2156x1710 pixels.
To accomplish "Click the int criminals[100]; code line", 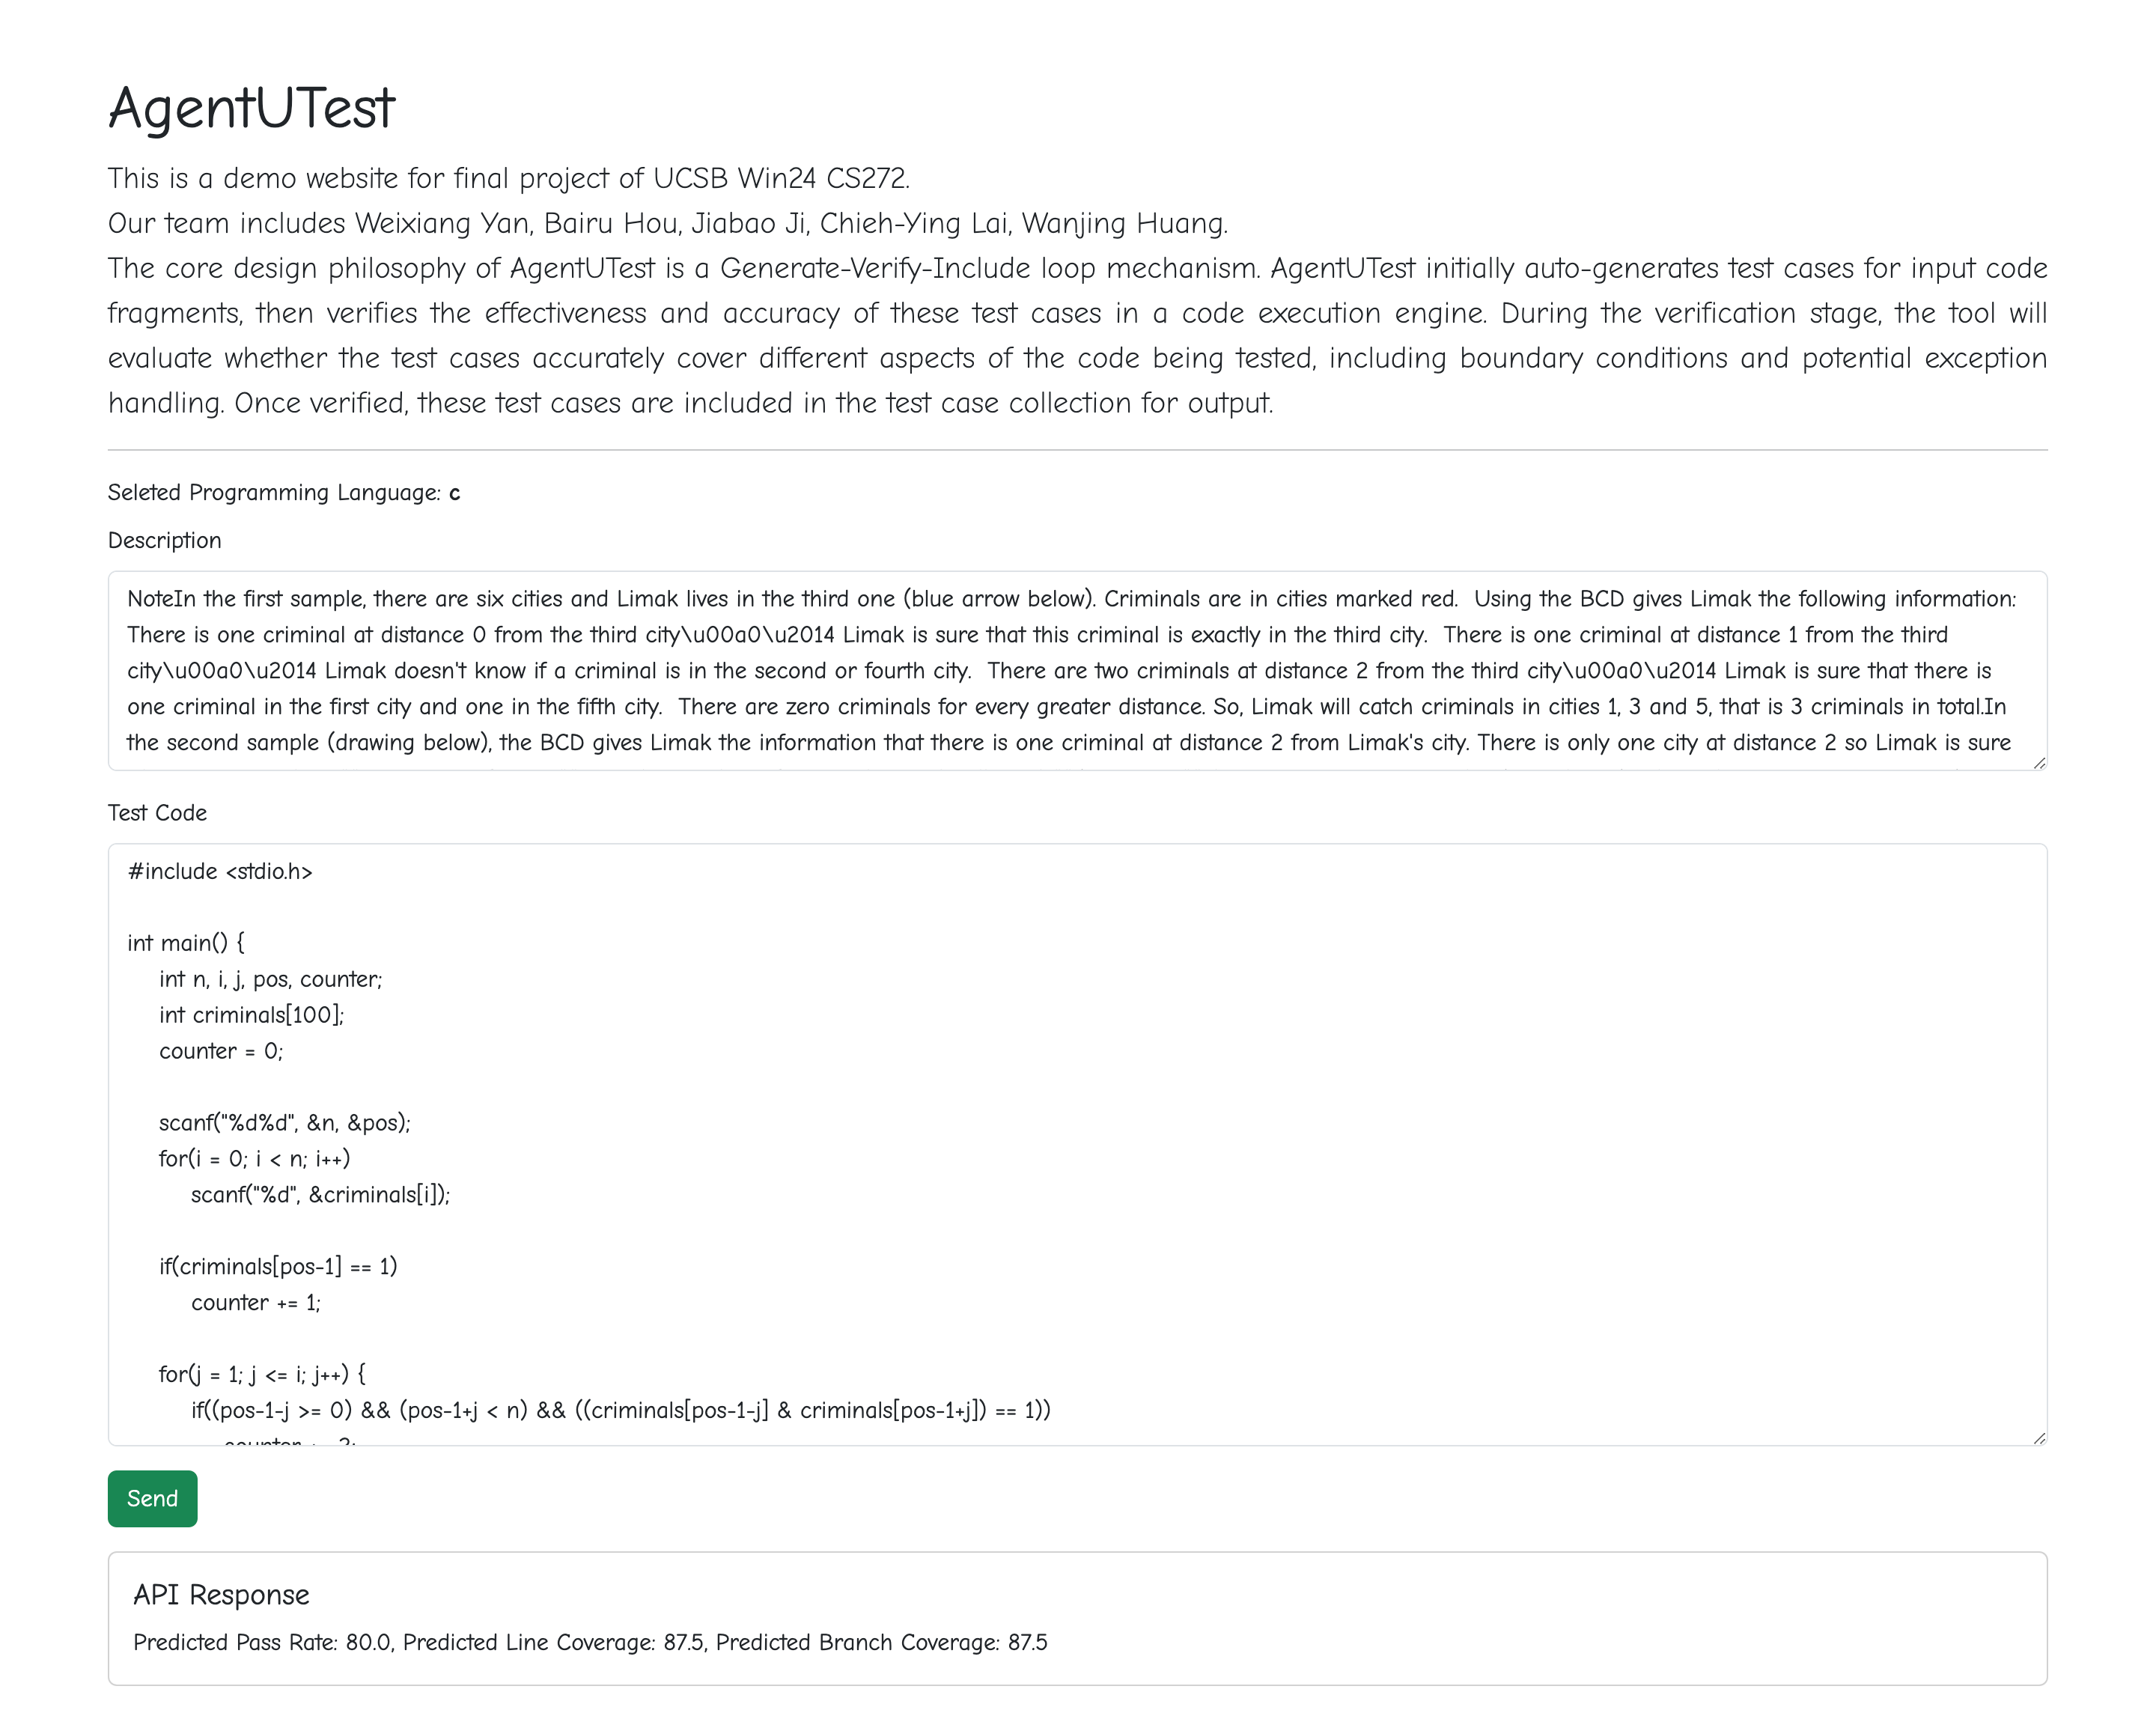I will pos(251,1014).
